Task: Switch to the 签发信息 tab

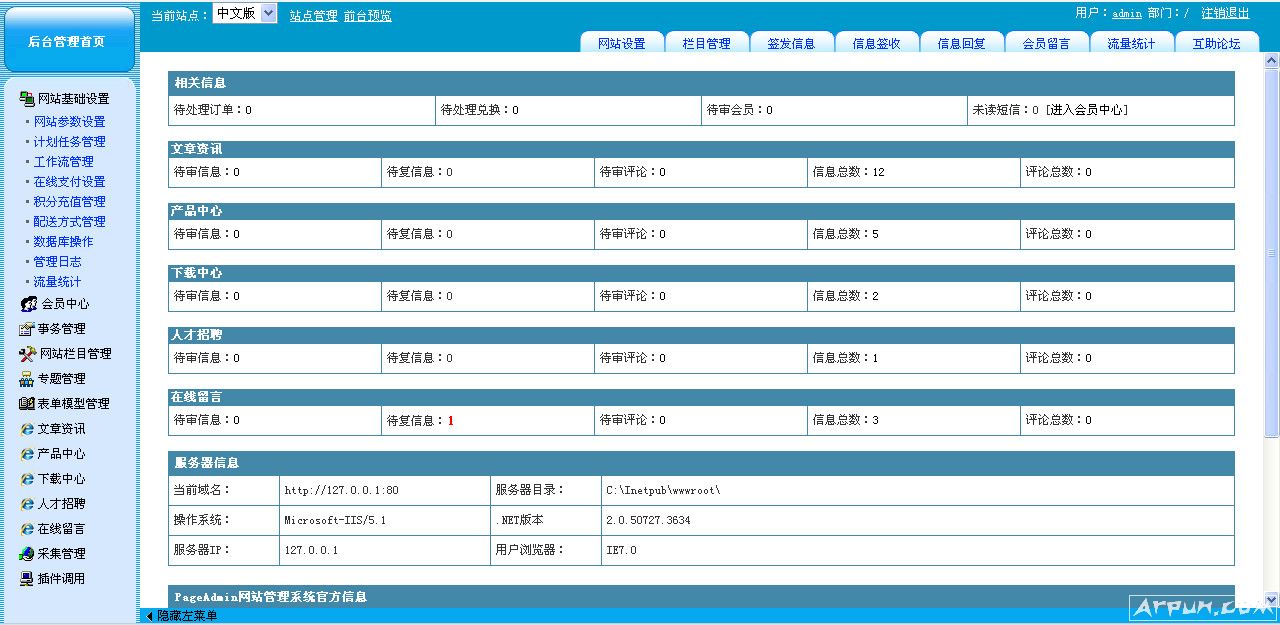Action: (x=791, y=43)
